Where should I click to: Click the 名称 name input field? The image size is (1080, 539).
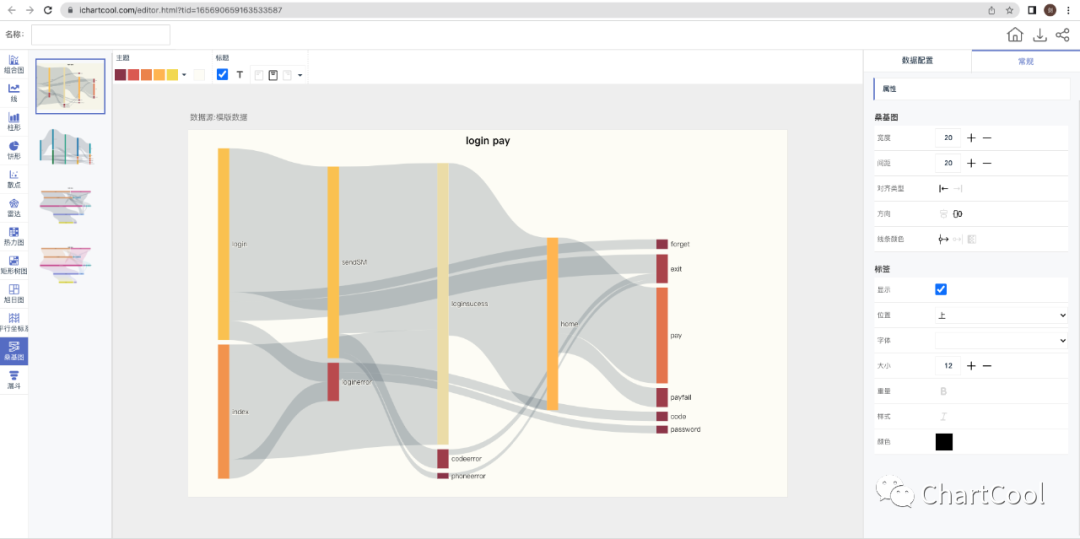100,35
